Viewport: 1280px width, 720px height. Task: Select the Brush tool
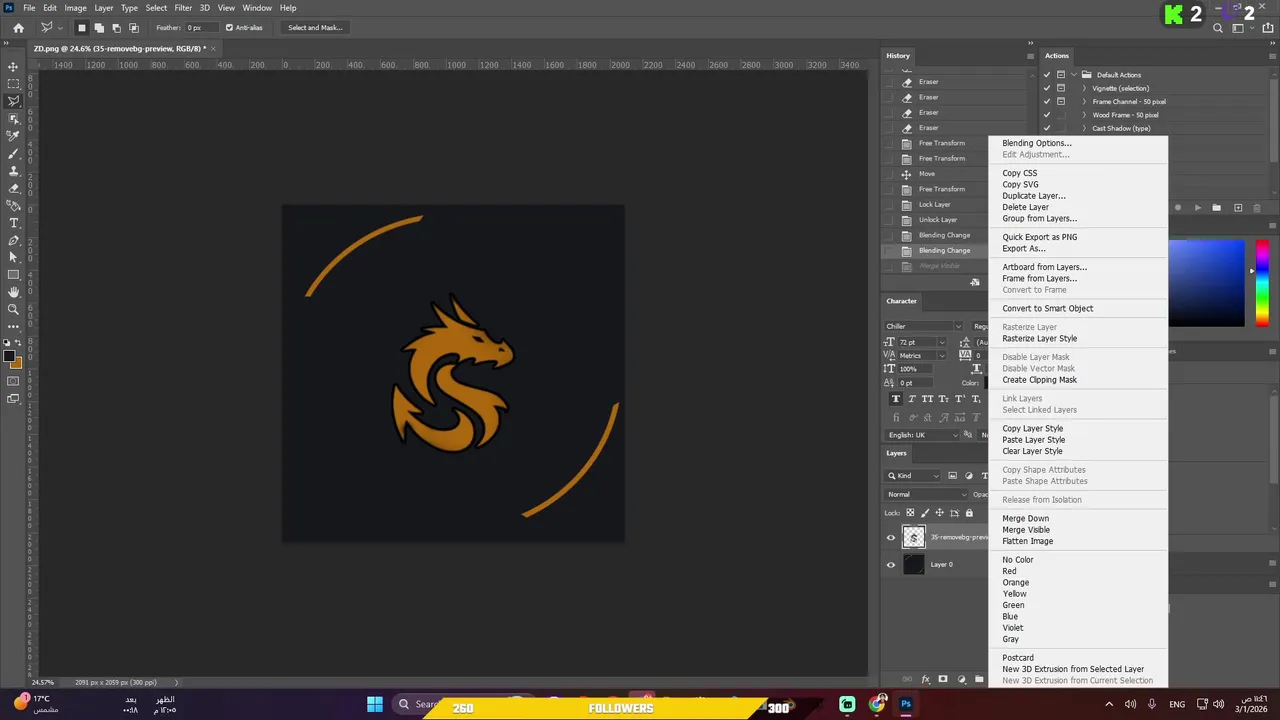pyautogui.click(x=13, y=153)
